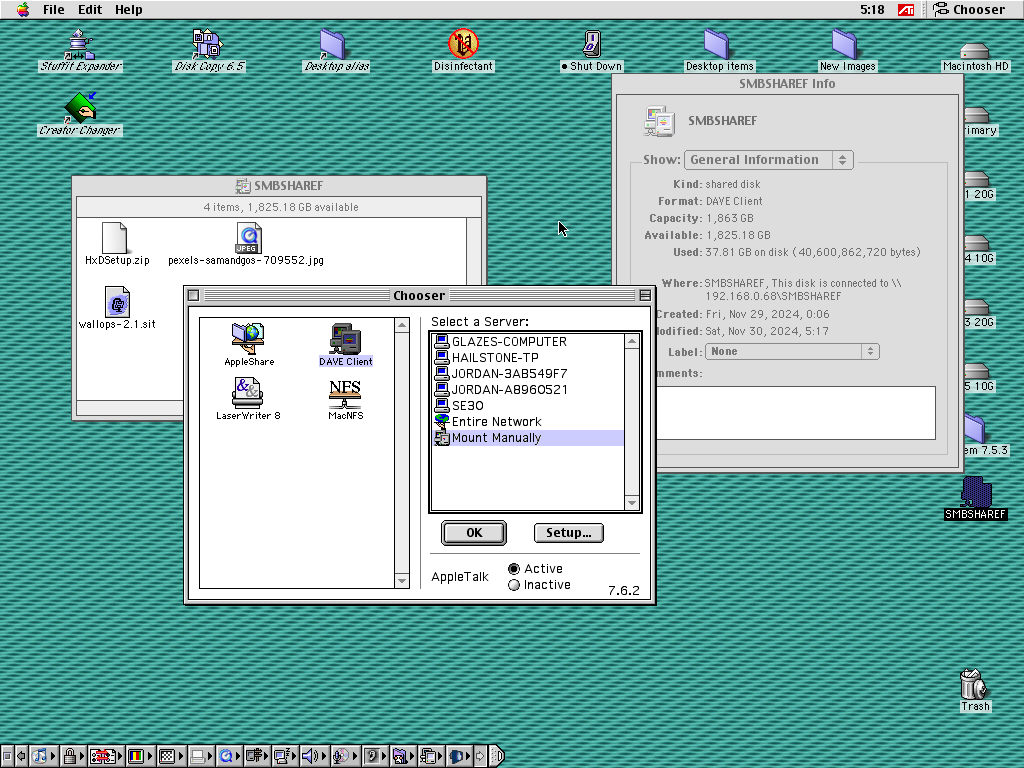1024x768 pixels.
Task: Select HAILSTONE-TP in server list
Action: (528, 358)
